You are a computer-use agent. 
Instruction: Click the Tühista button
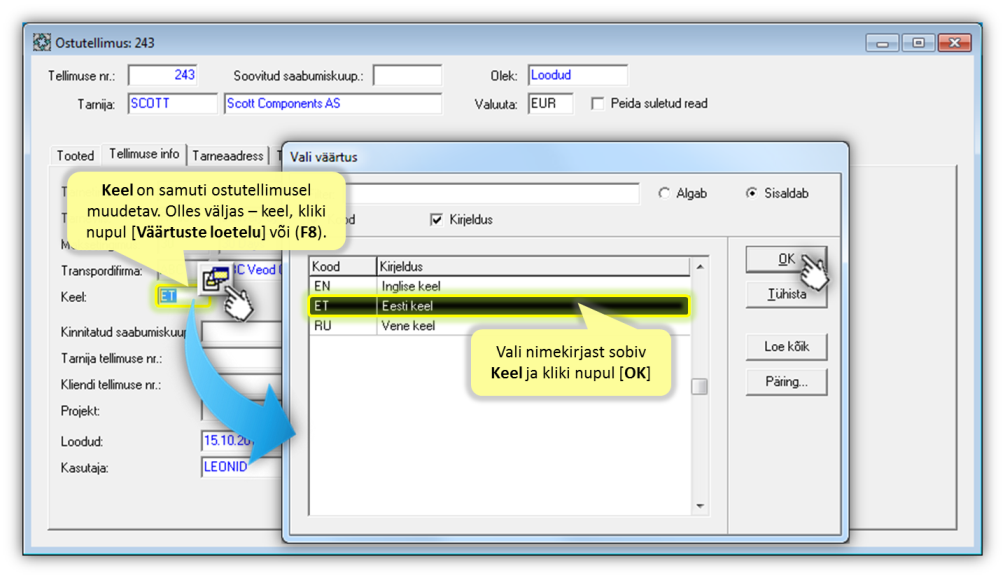click(x=786, y=295)
